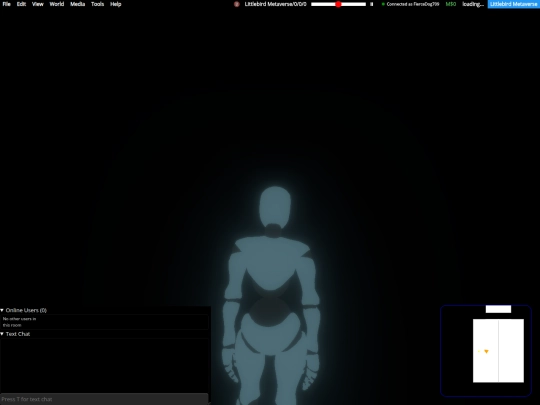
Task: Click the Littlebird Metaverse/0/0/0 location text
Action: (276, 4)
